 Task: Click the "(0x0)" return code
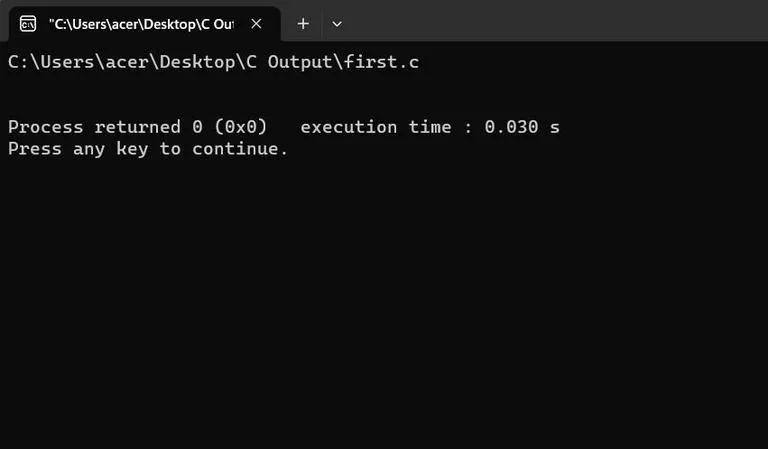click(x=241, y=127)
